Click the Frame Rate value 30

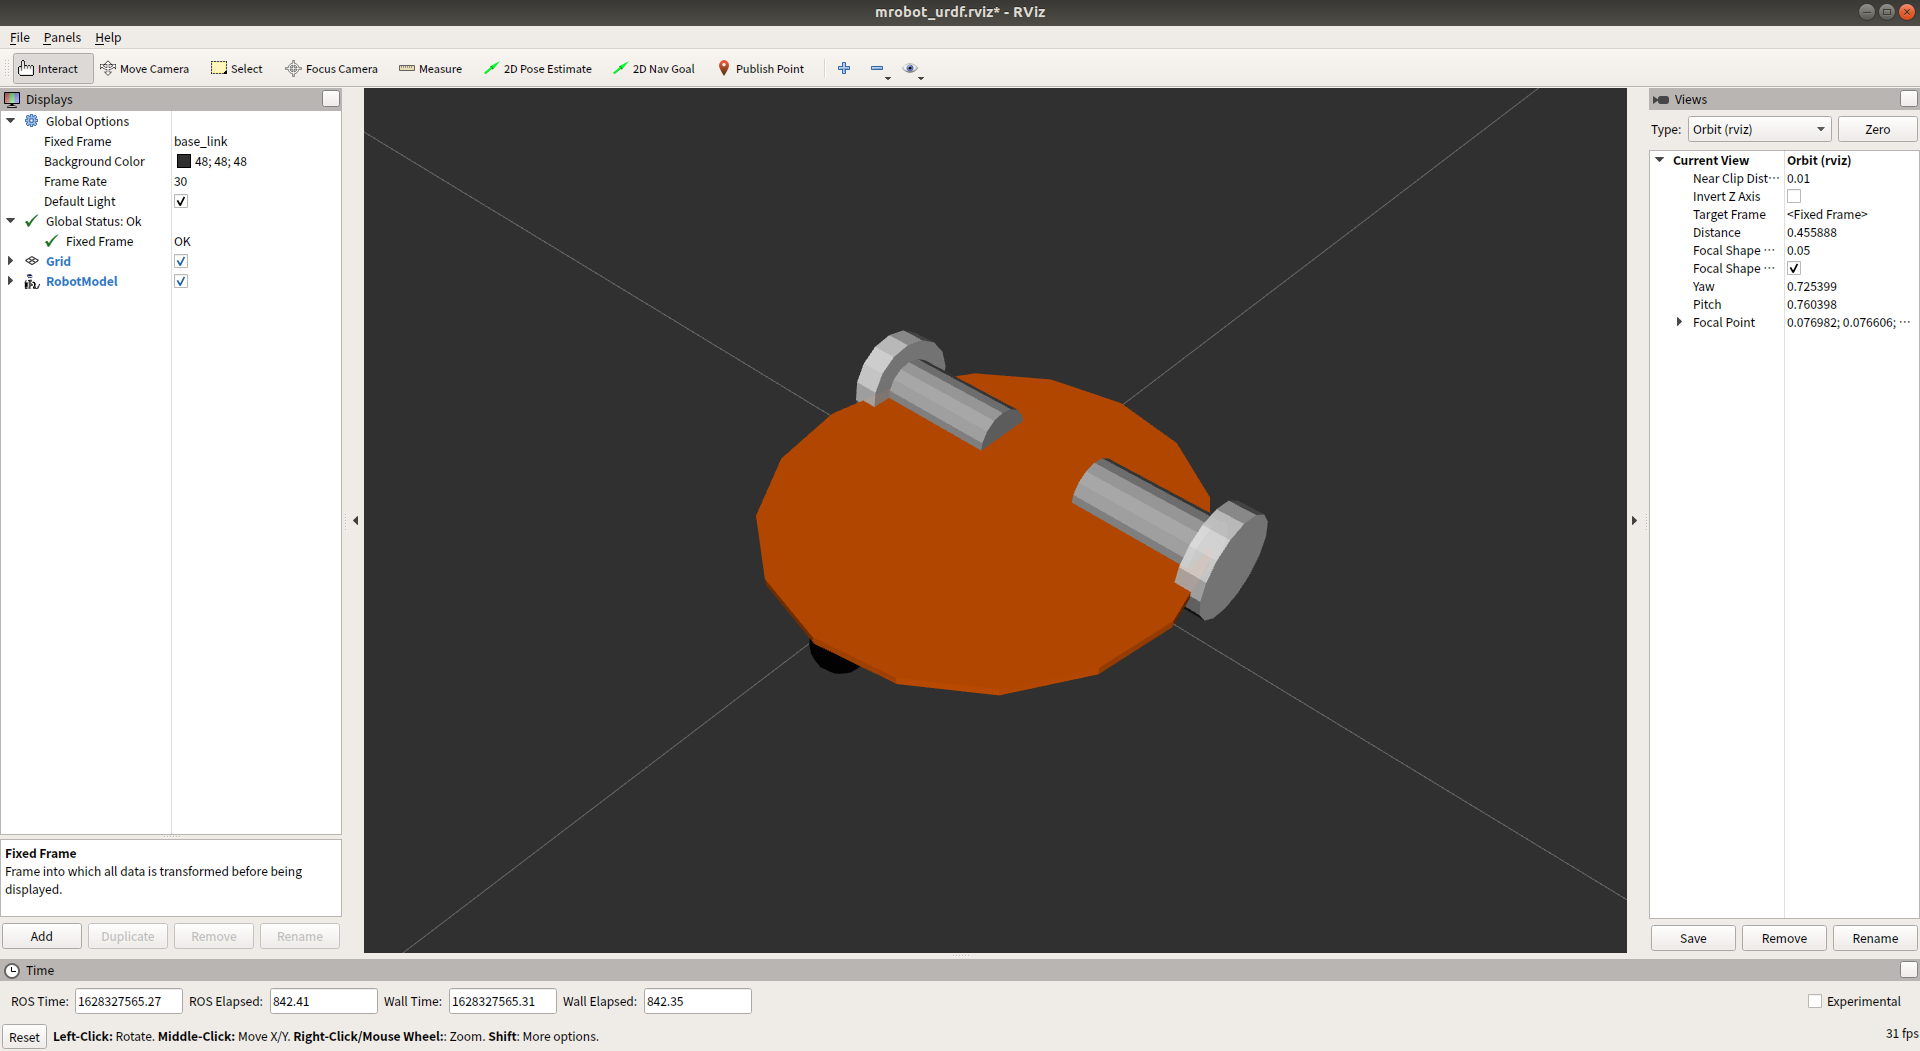point(181,181)
